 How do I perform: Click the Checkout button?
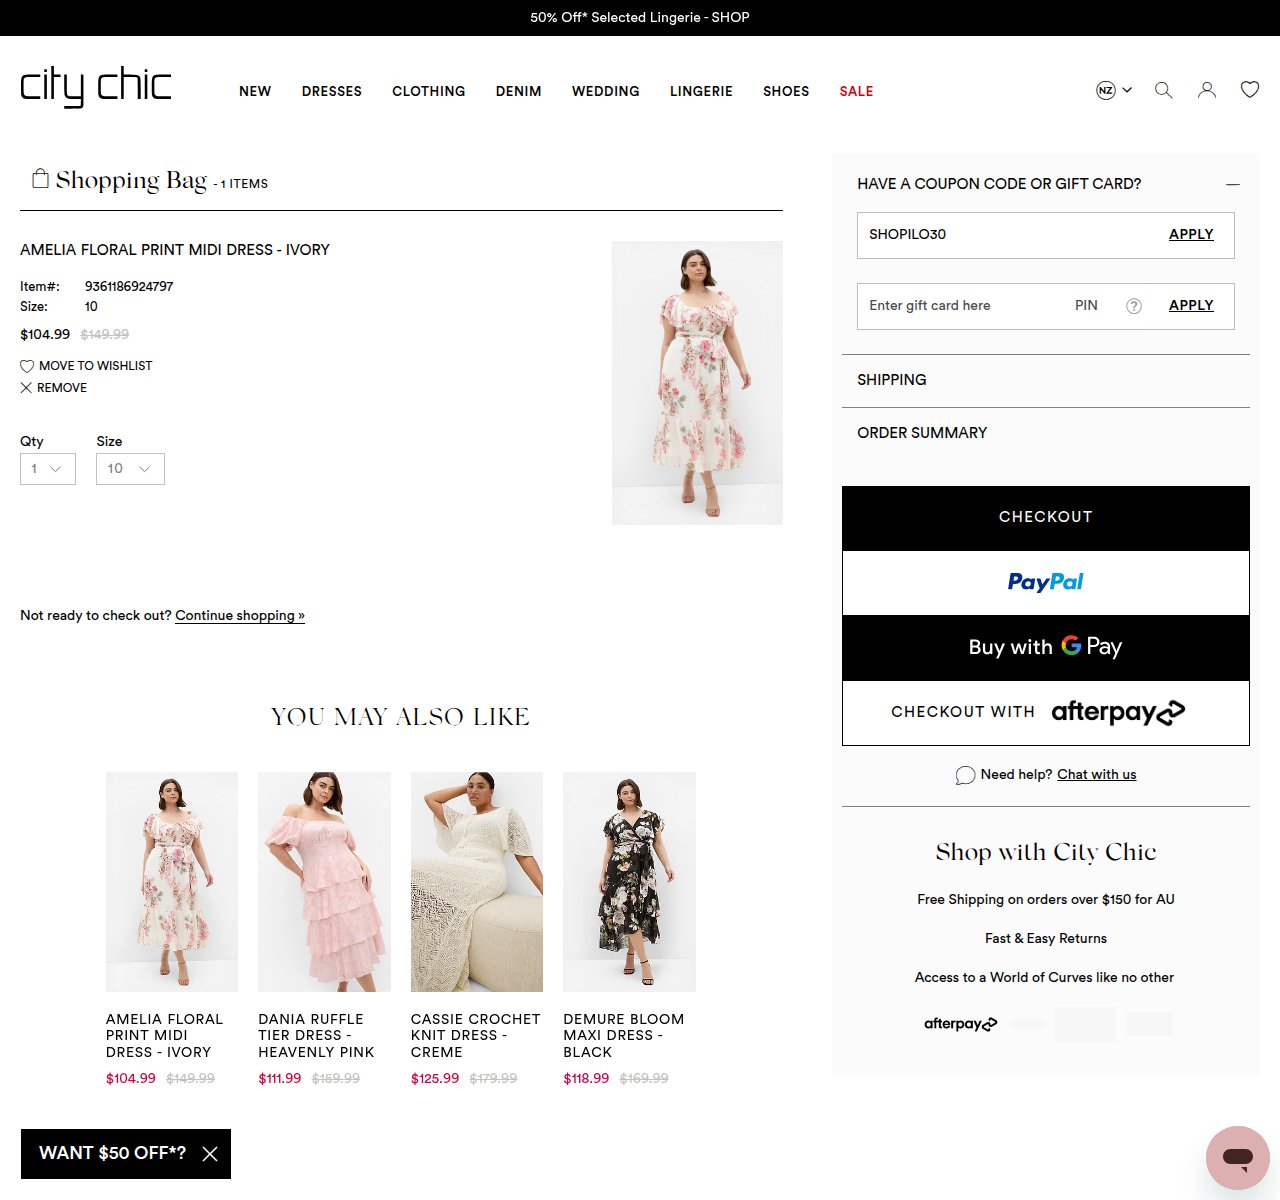coord(1046,518)
